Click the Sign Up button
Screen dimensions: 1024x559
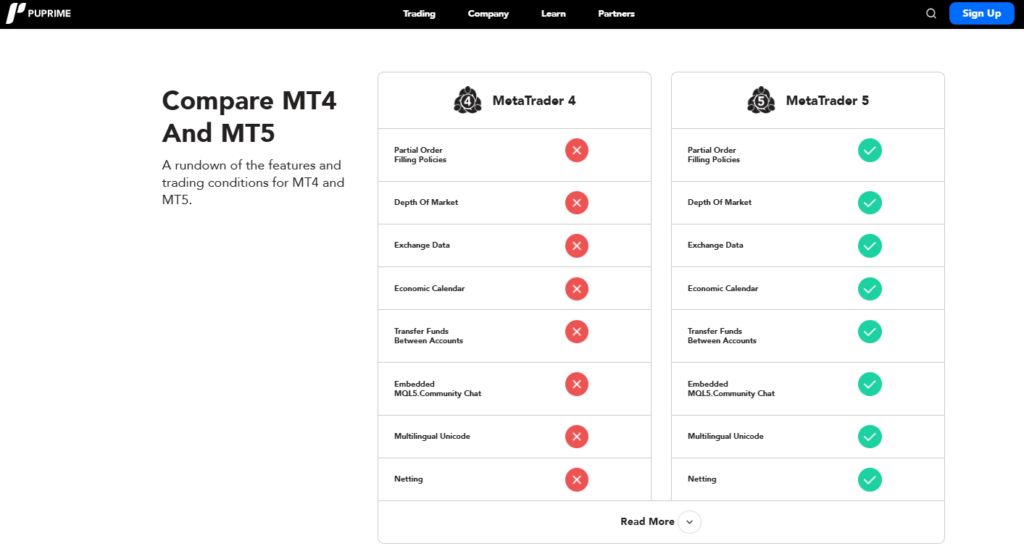coord(982,14)
